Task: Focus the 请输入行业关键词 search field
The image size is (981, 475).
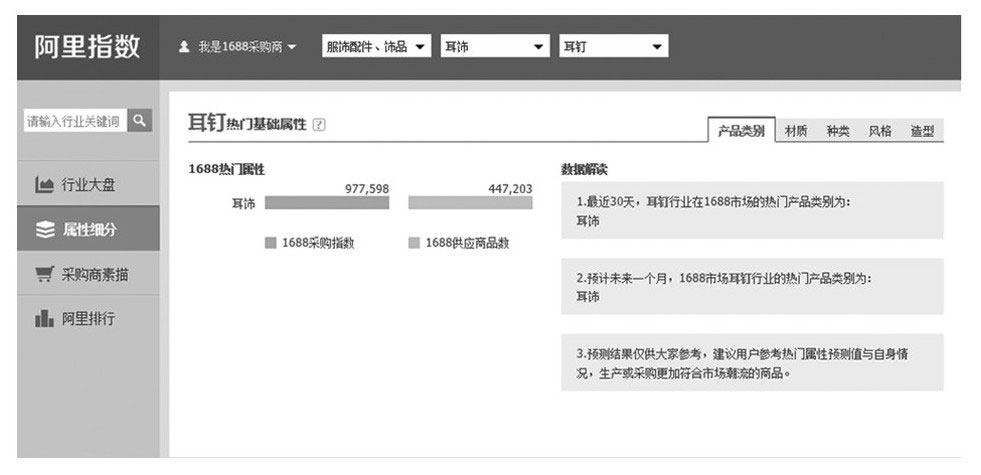Action: coord(75,120)
